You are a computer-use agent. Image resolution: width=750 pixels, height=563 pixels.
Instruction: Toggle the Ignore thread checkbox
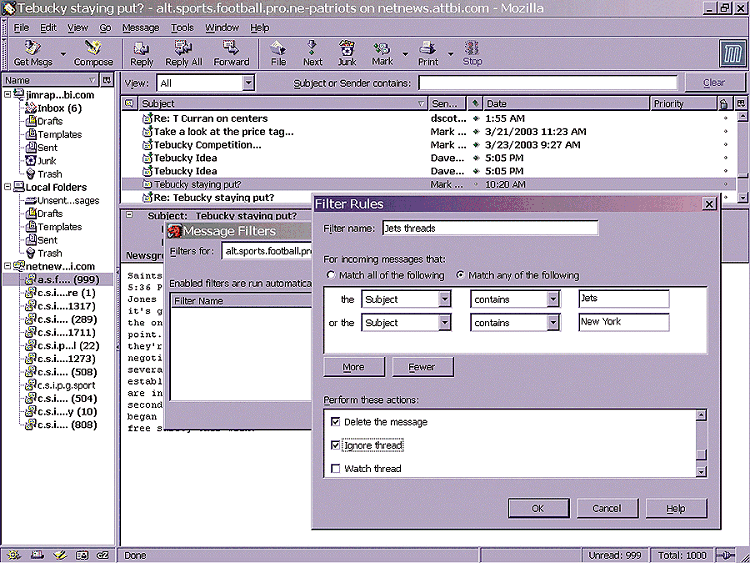click(335, 445)
